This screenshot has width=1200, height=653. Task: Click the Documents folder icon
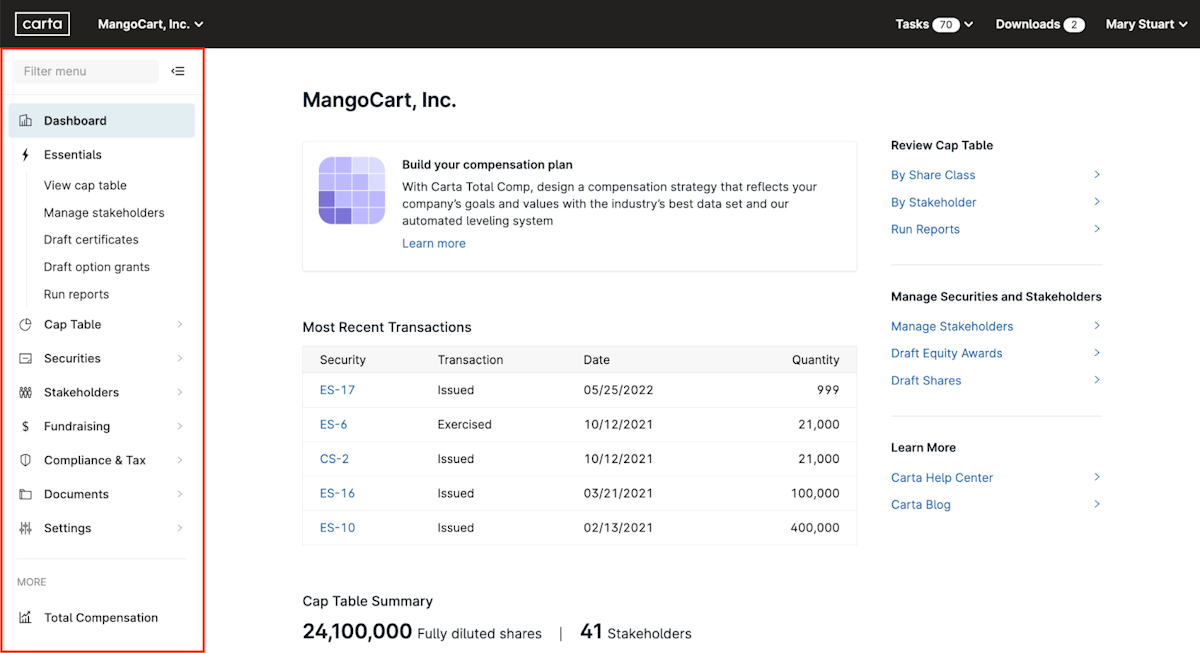point(24,494)
